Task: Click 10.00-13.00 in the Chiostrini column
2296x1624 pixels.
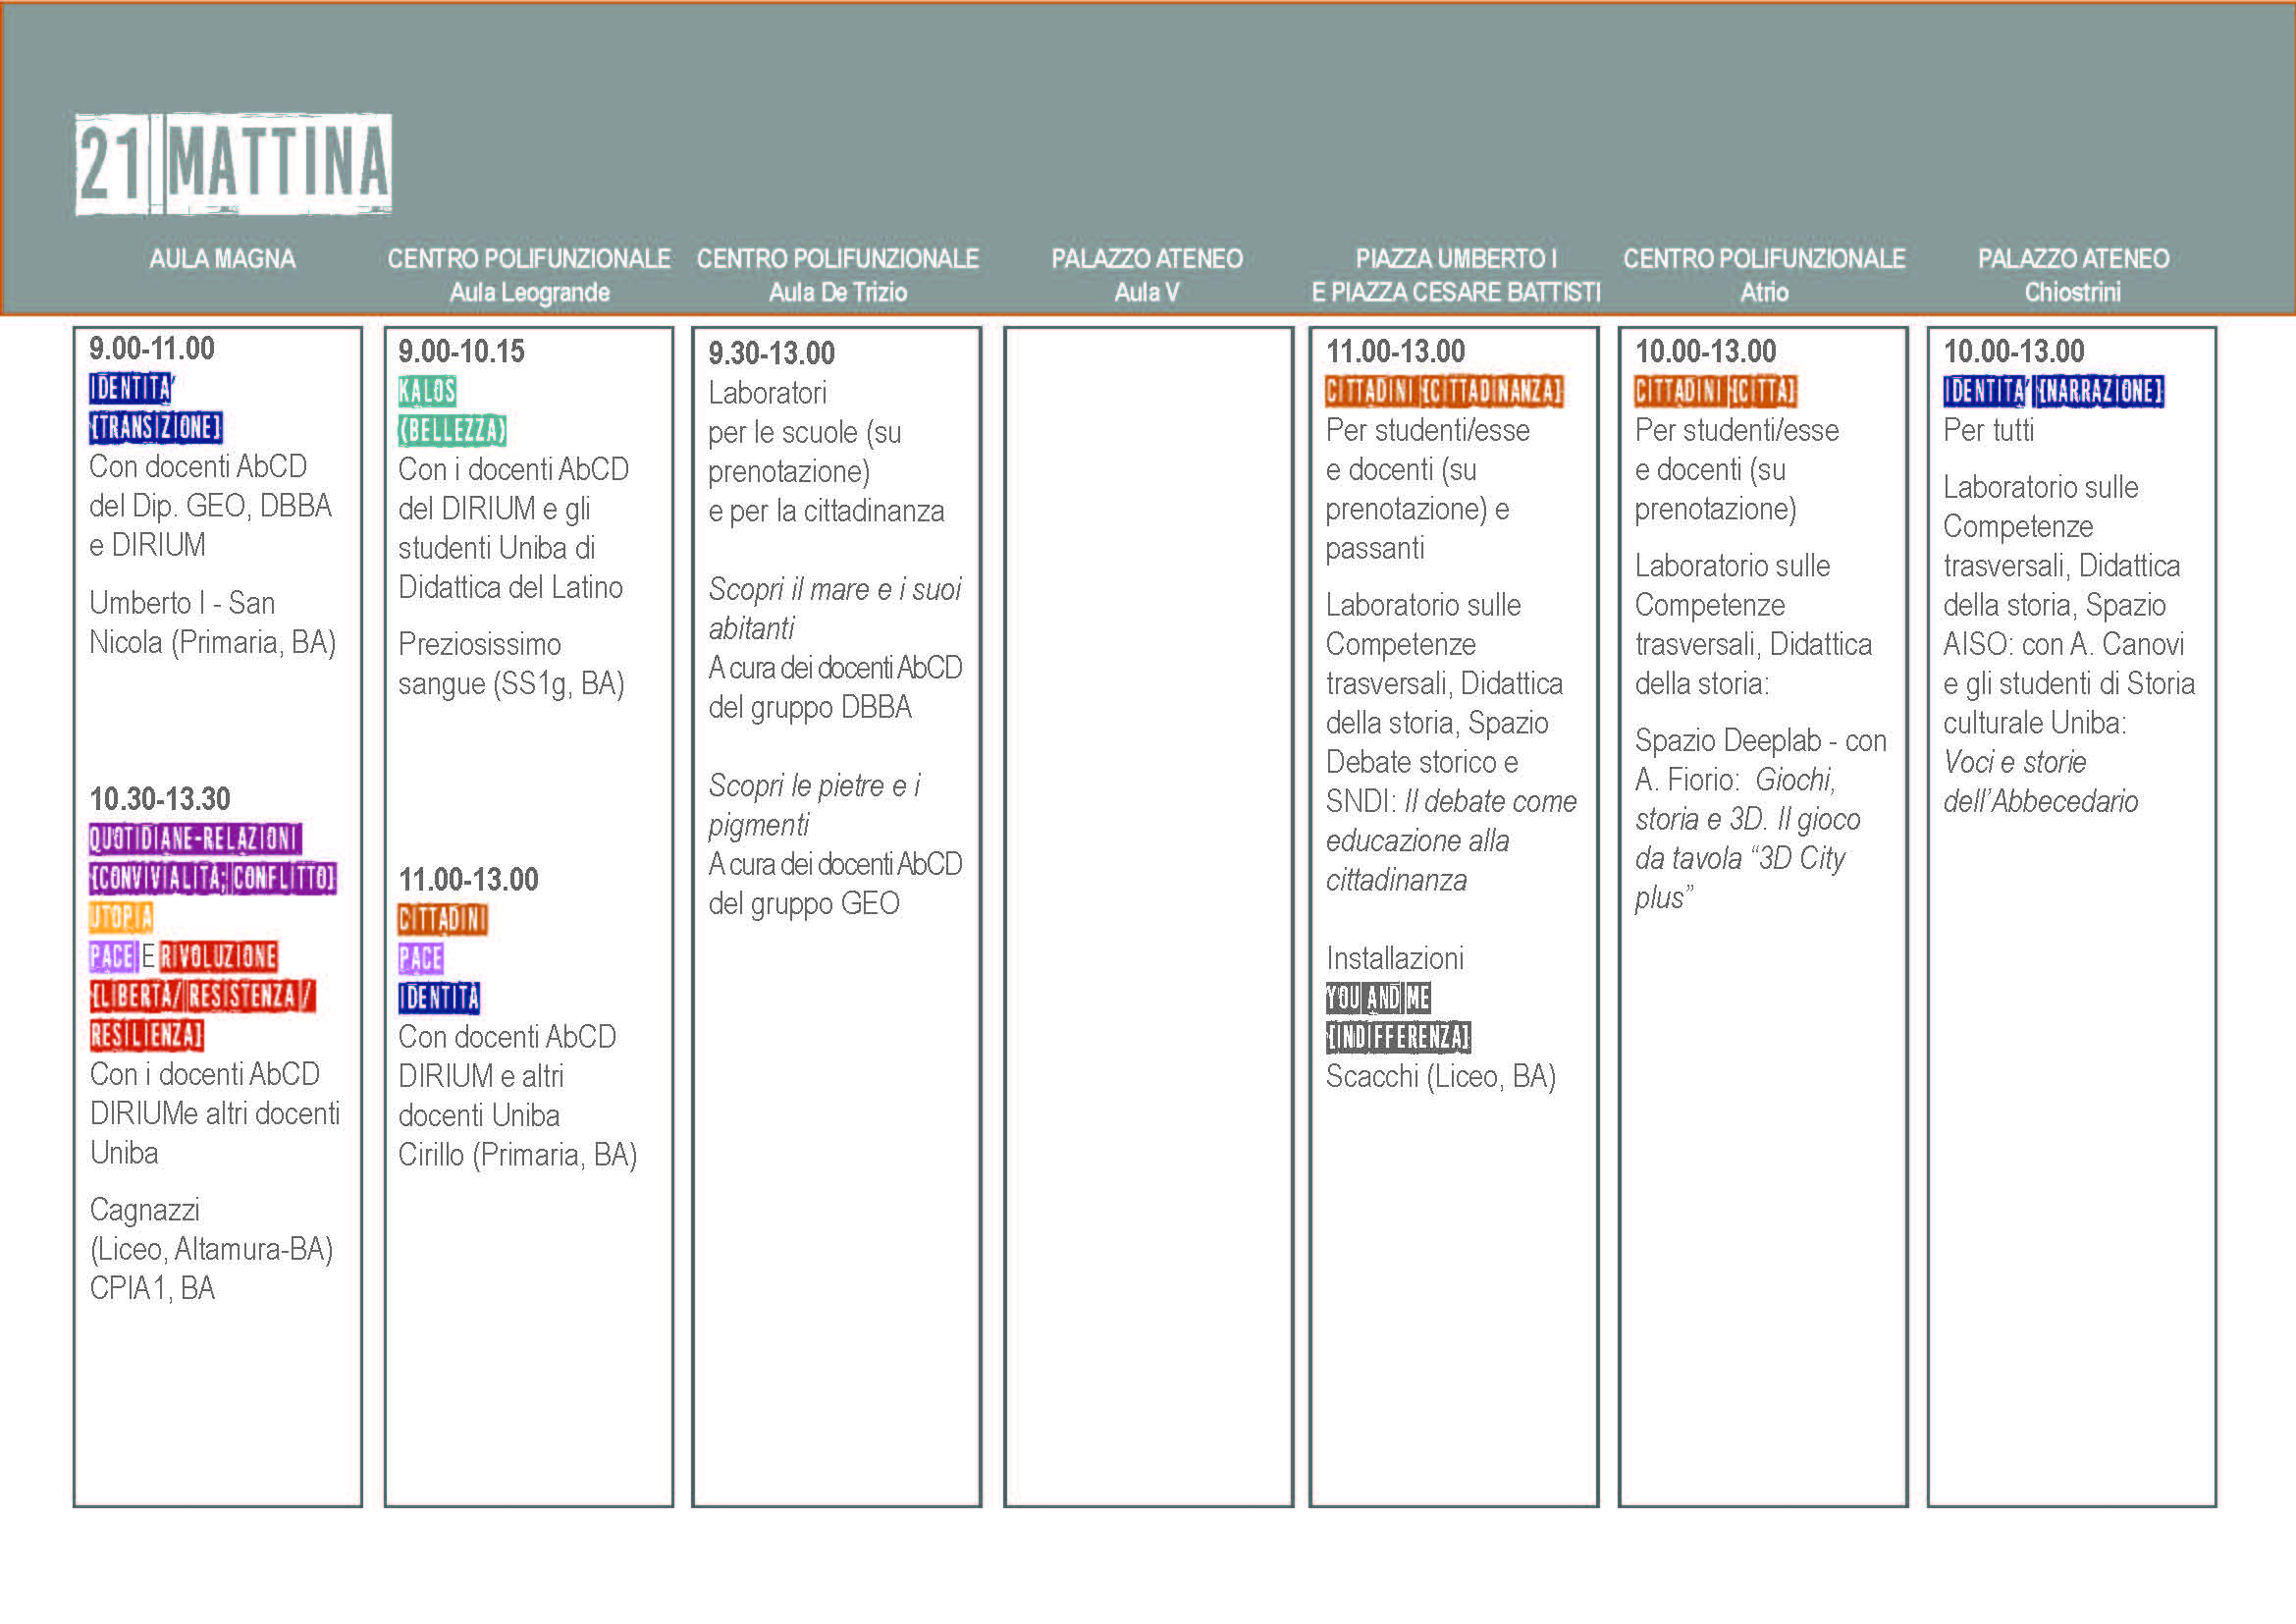Action: click(x=2014, y=352)
